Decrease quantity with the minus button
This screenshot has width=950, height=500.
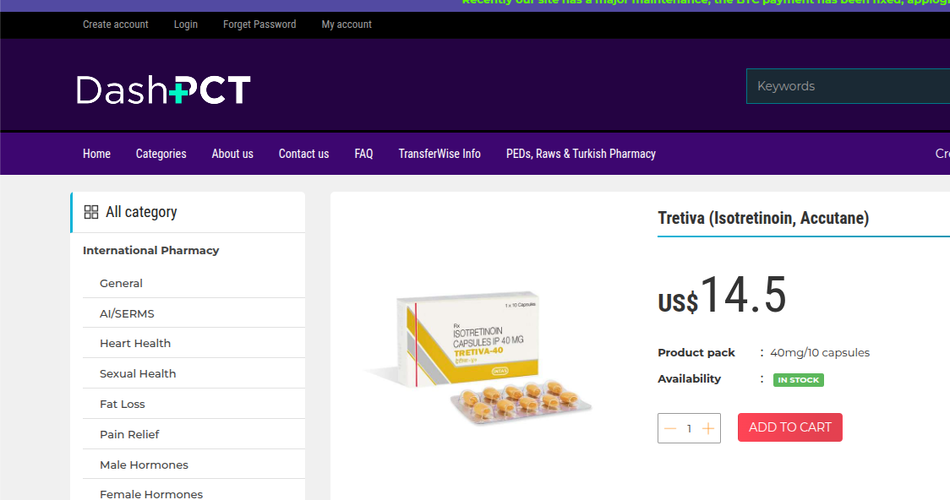point(670,428)
